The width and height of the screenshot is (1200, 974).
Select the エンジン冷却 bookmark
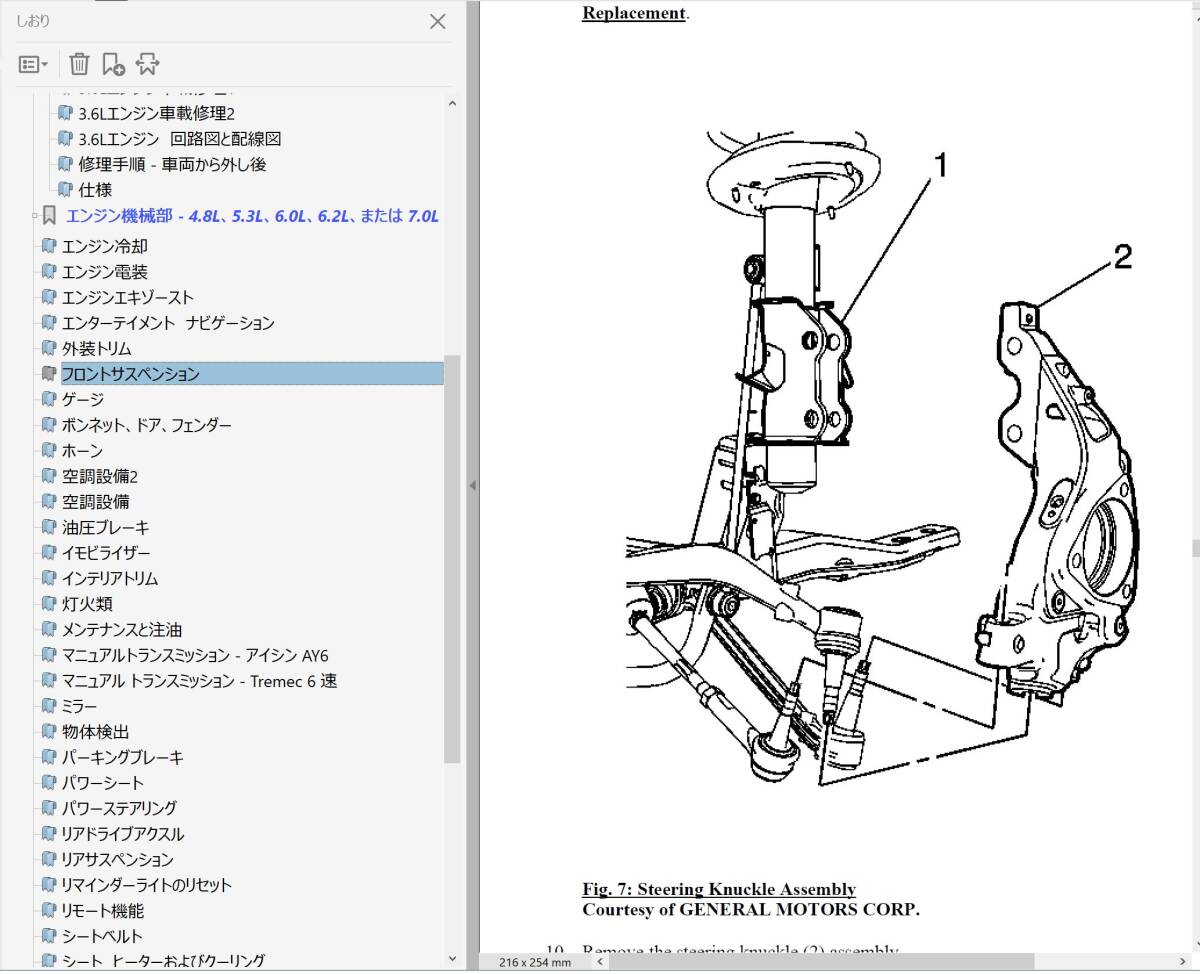point(104,246)
